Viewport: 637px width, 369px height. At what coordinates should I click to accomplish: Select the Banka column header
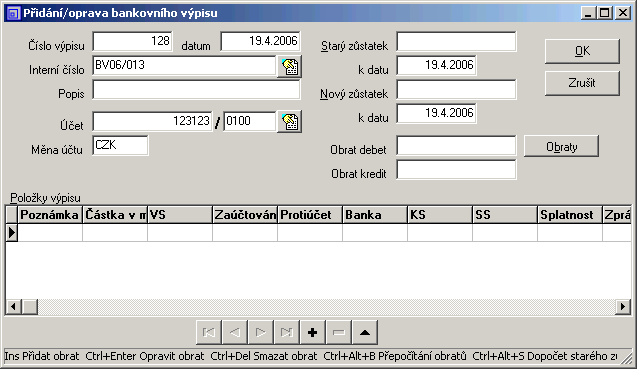[375, 215]
